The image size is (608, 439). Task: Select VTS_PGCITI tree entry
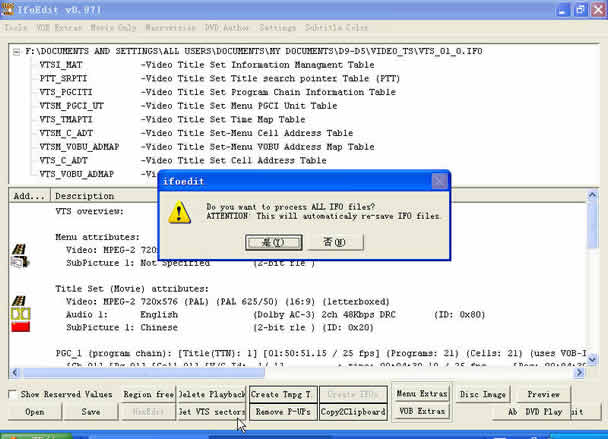[x=66, y=92]
